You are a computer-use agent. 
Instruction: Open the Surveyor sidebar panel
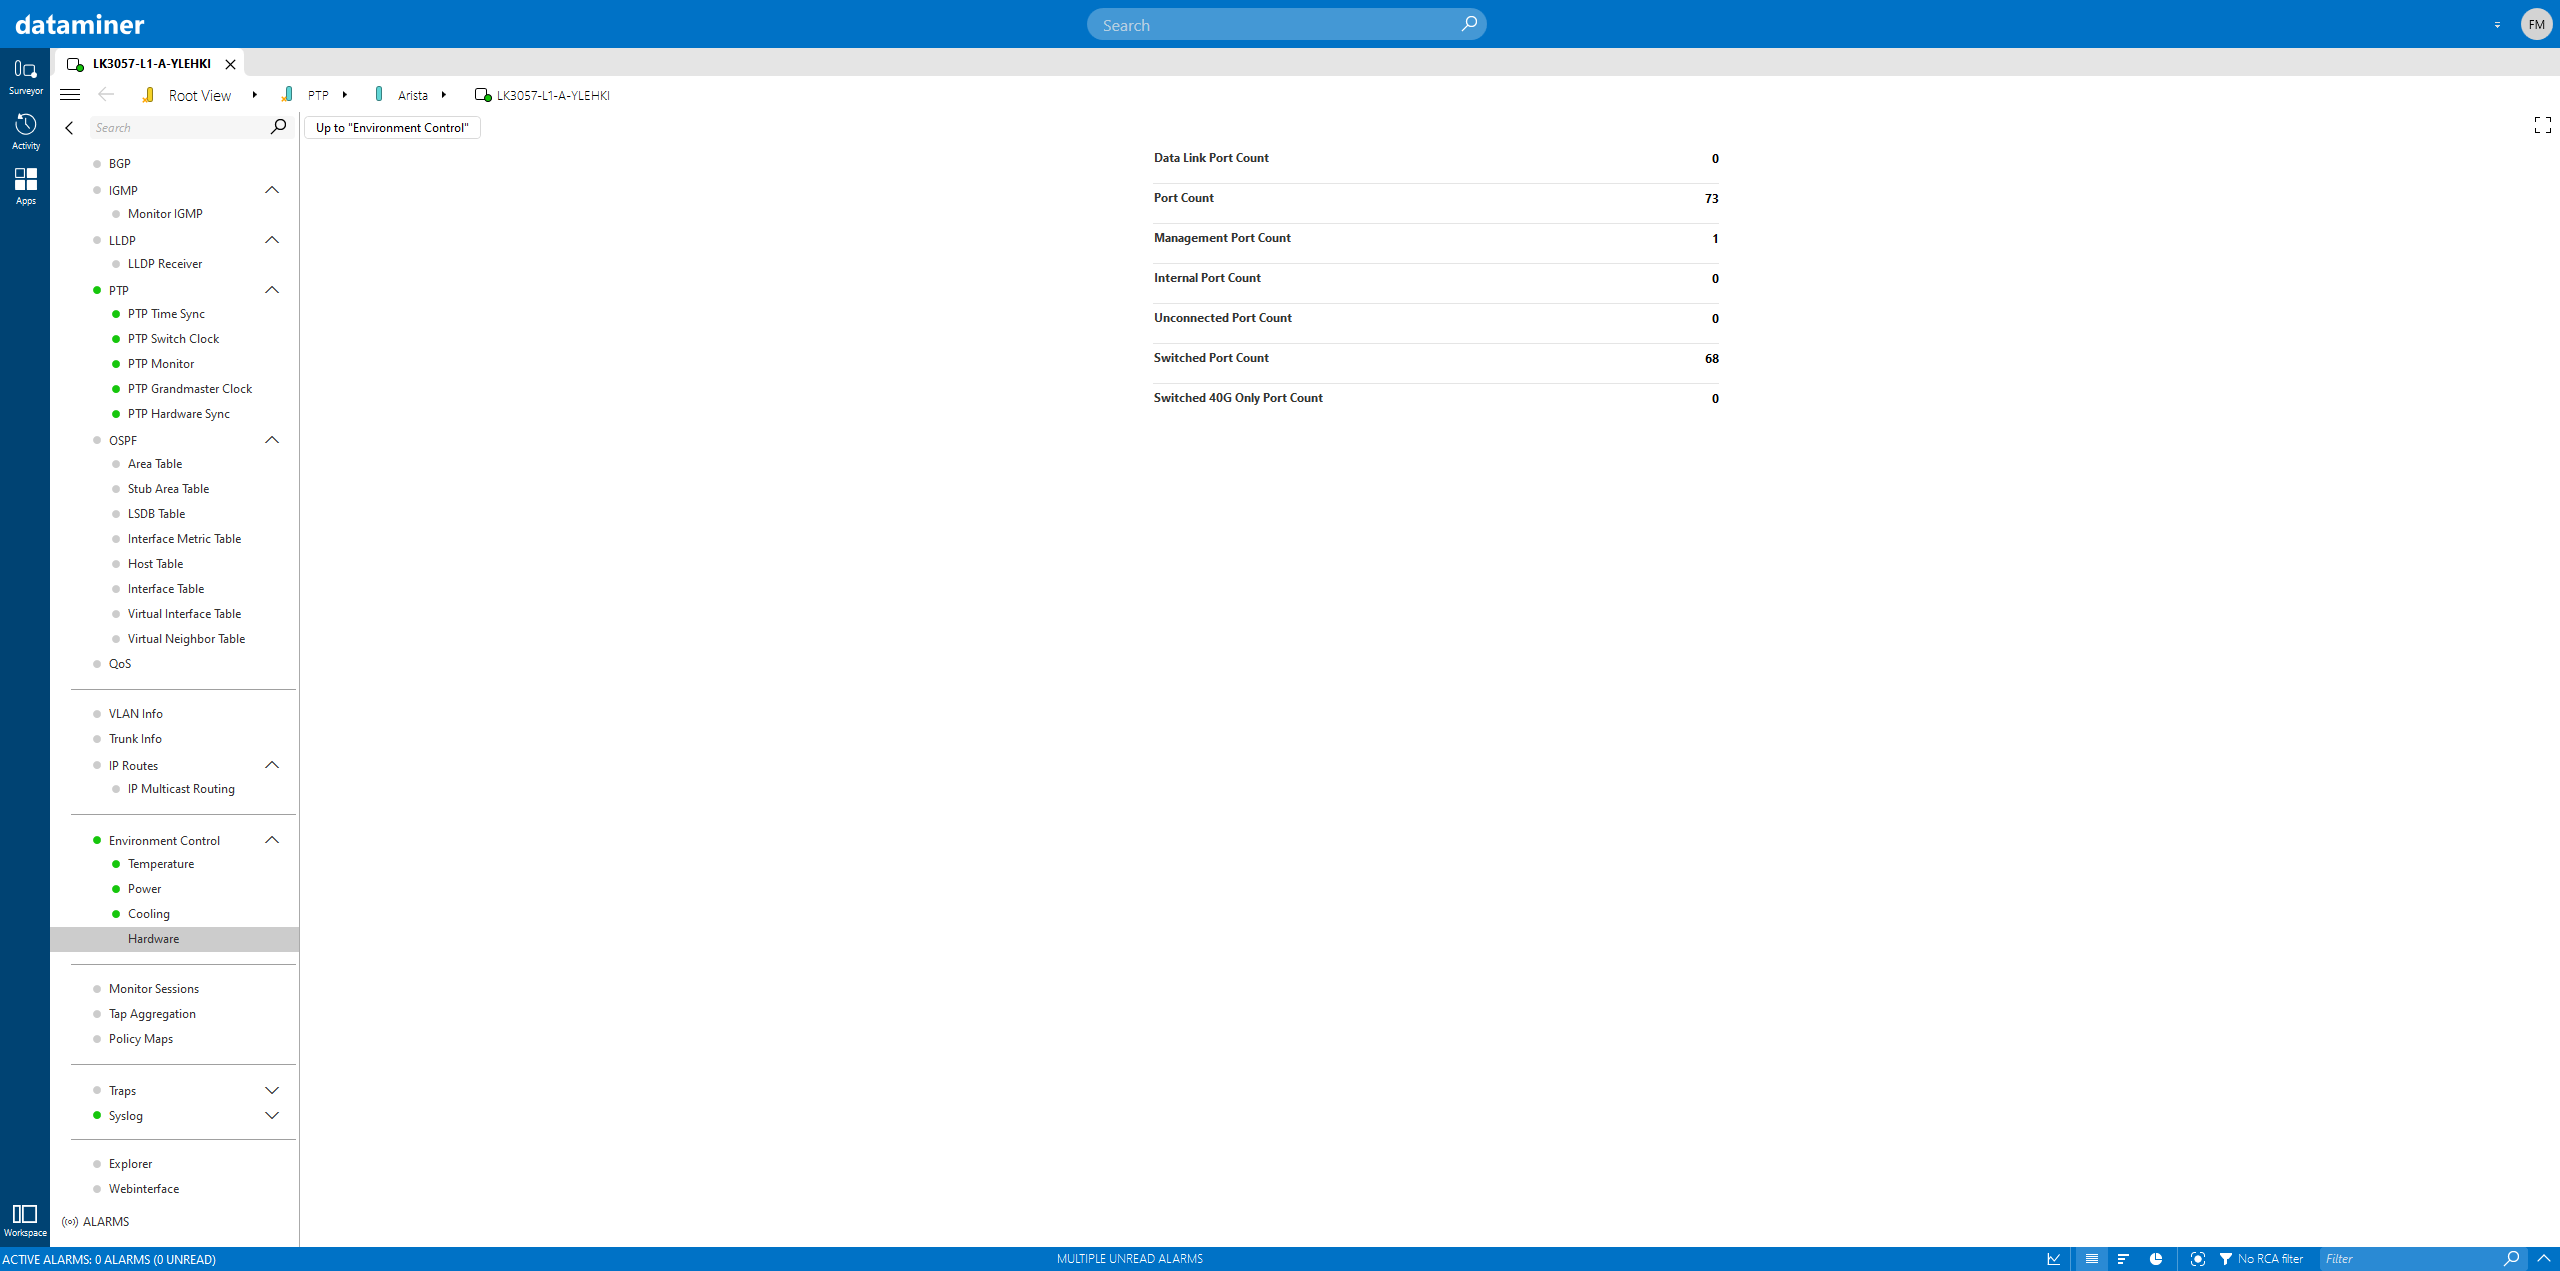coord(25,77)
